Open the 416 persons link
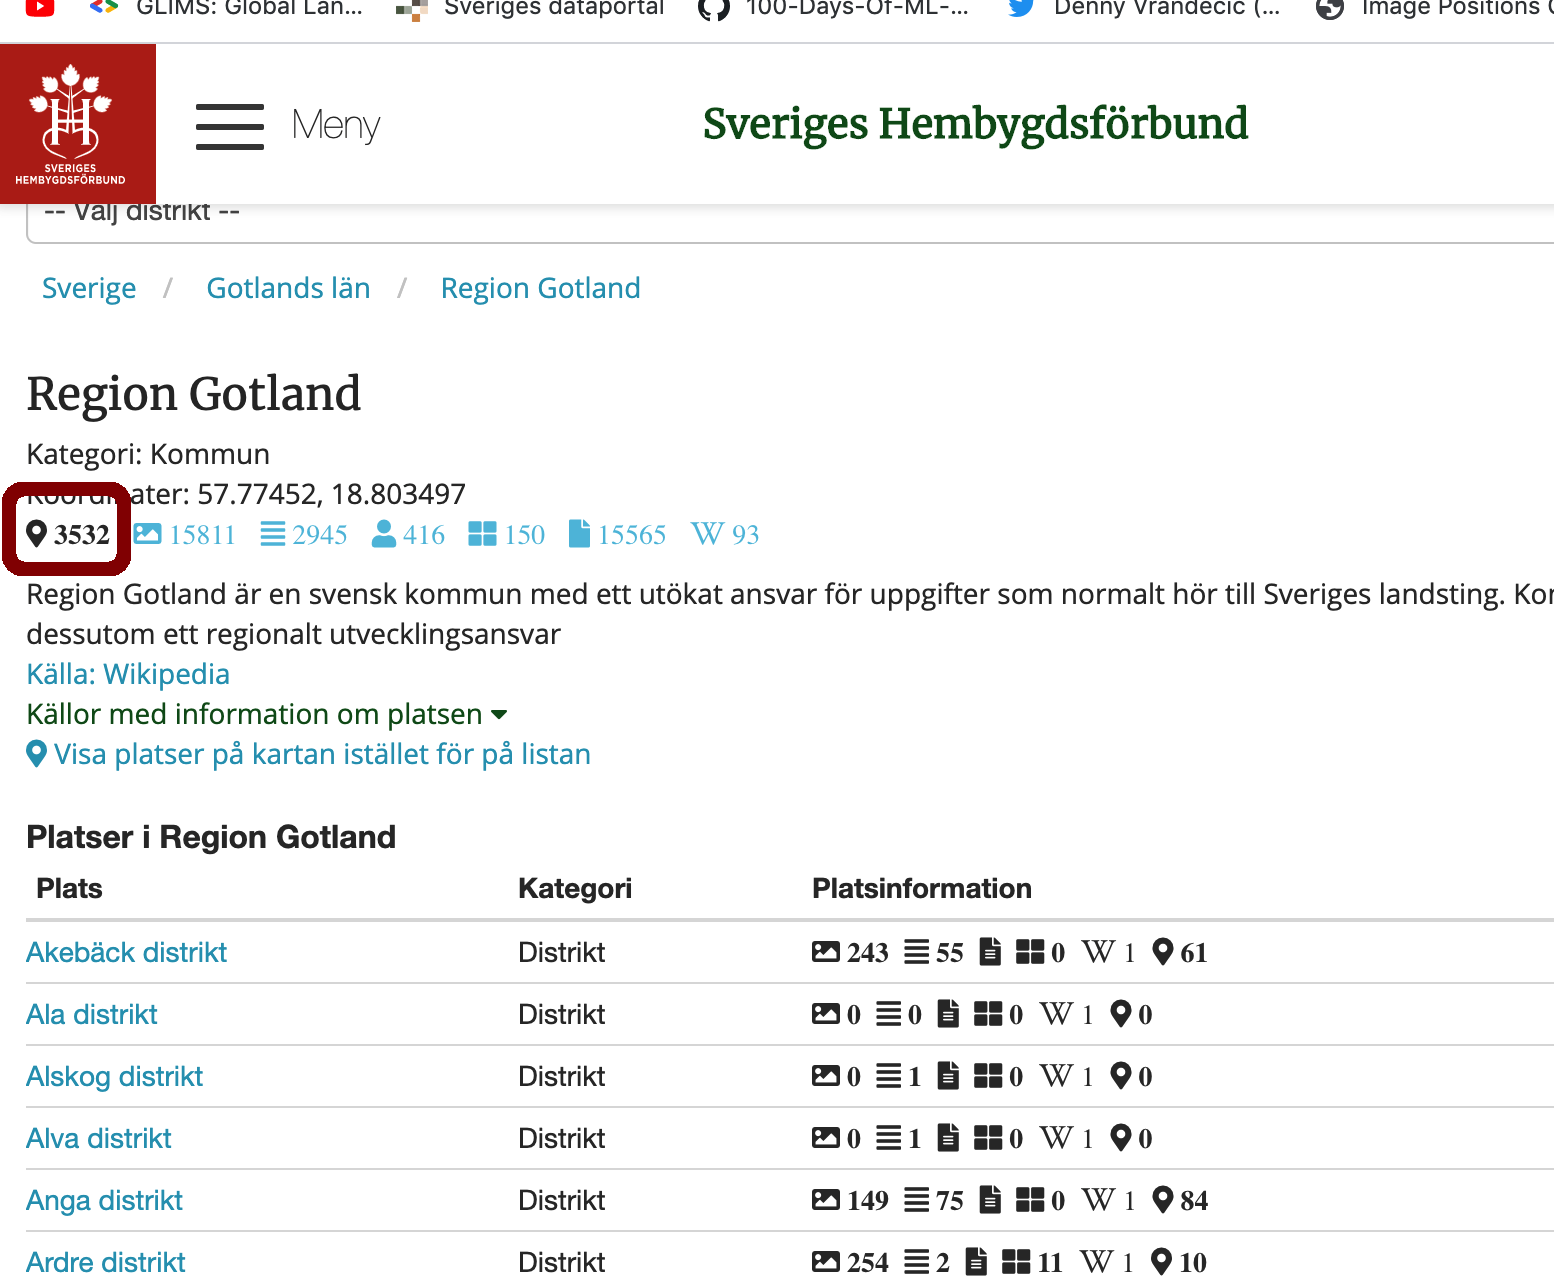This screenshot has width=1554, height=1280. (x=408, y=534)
